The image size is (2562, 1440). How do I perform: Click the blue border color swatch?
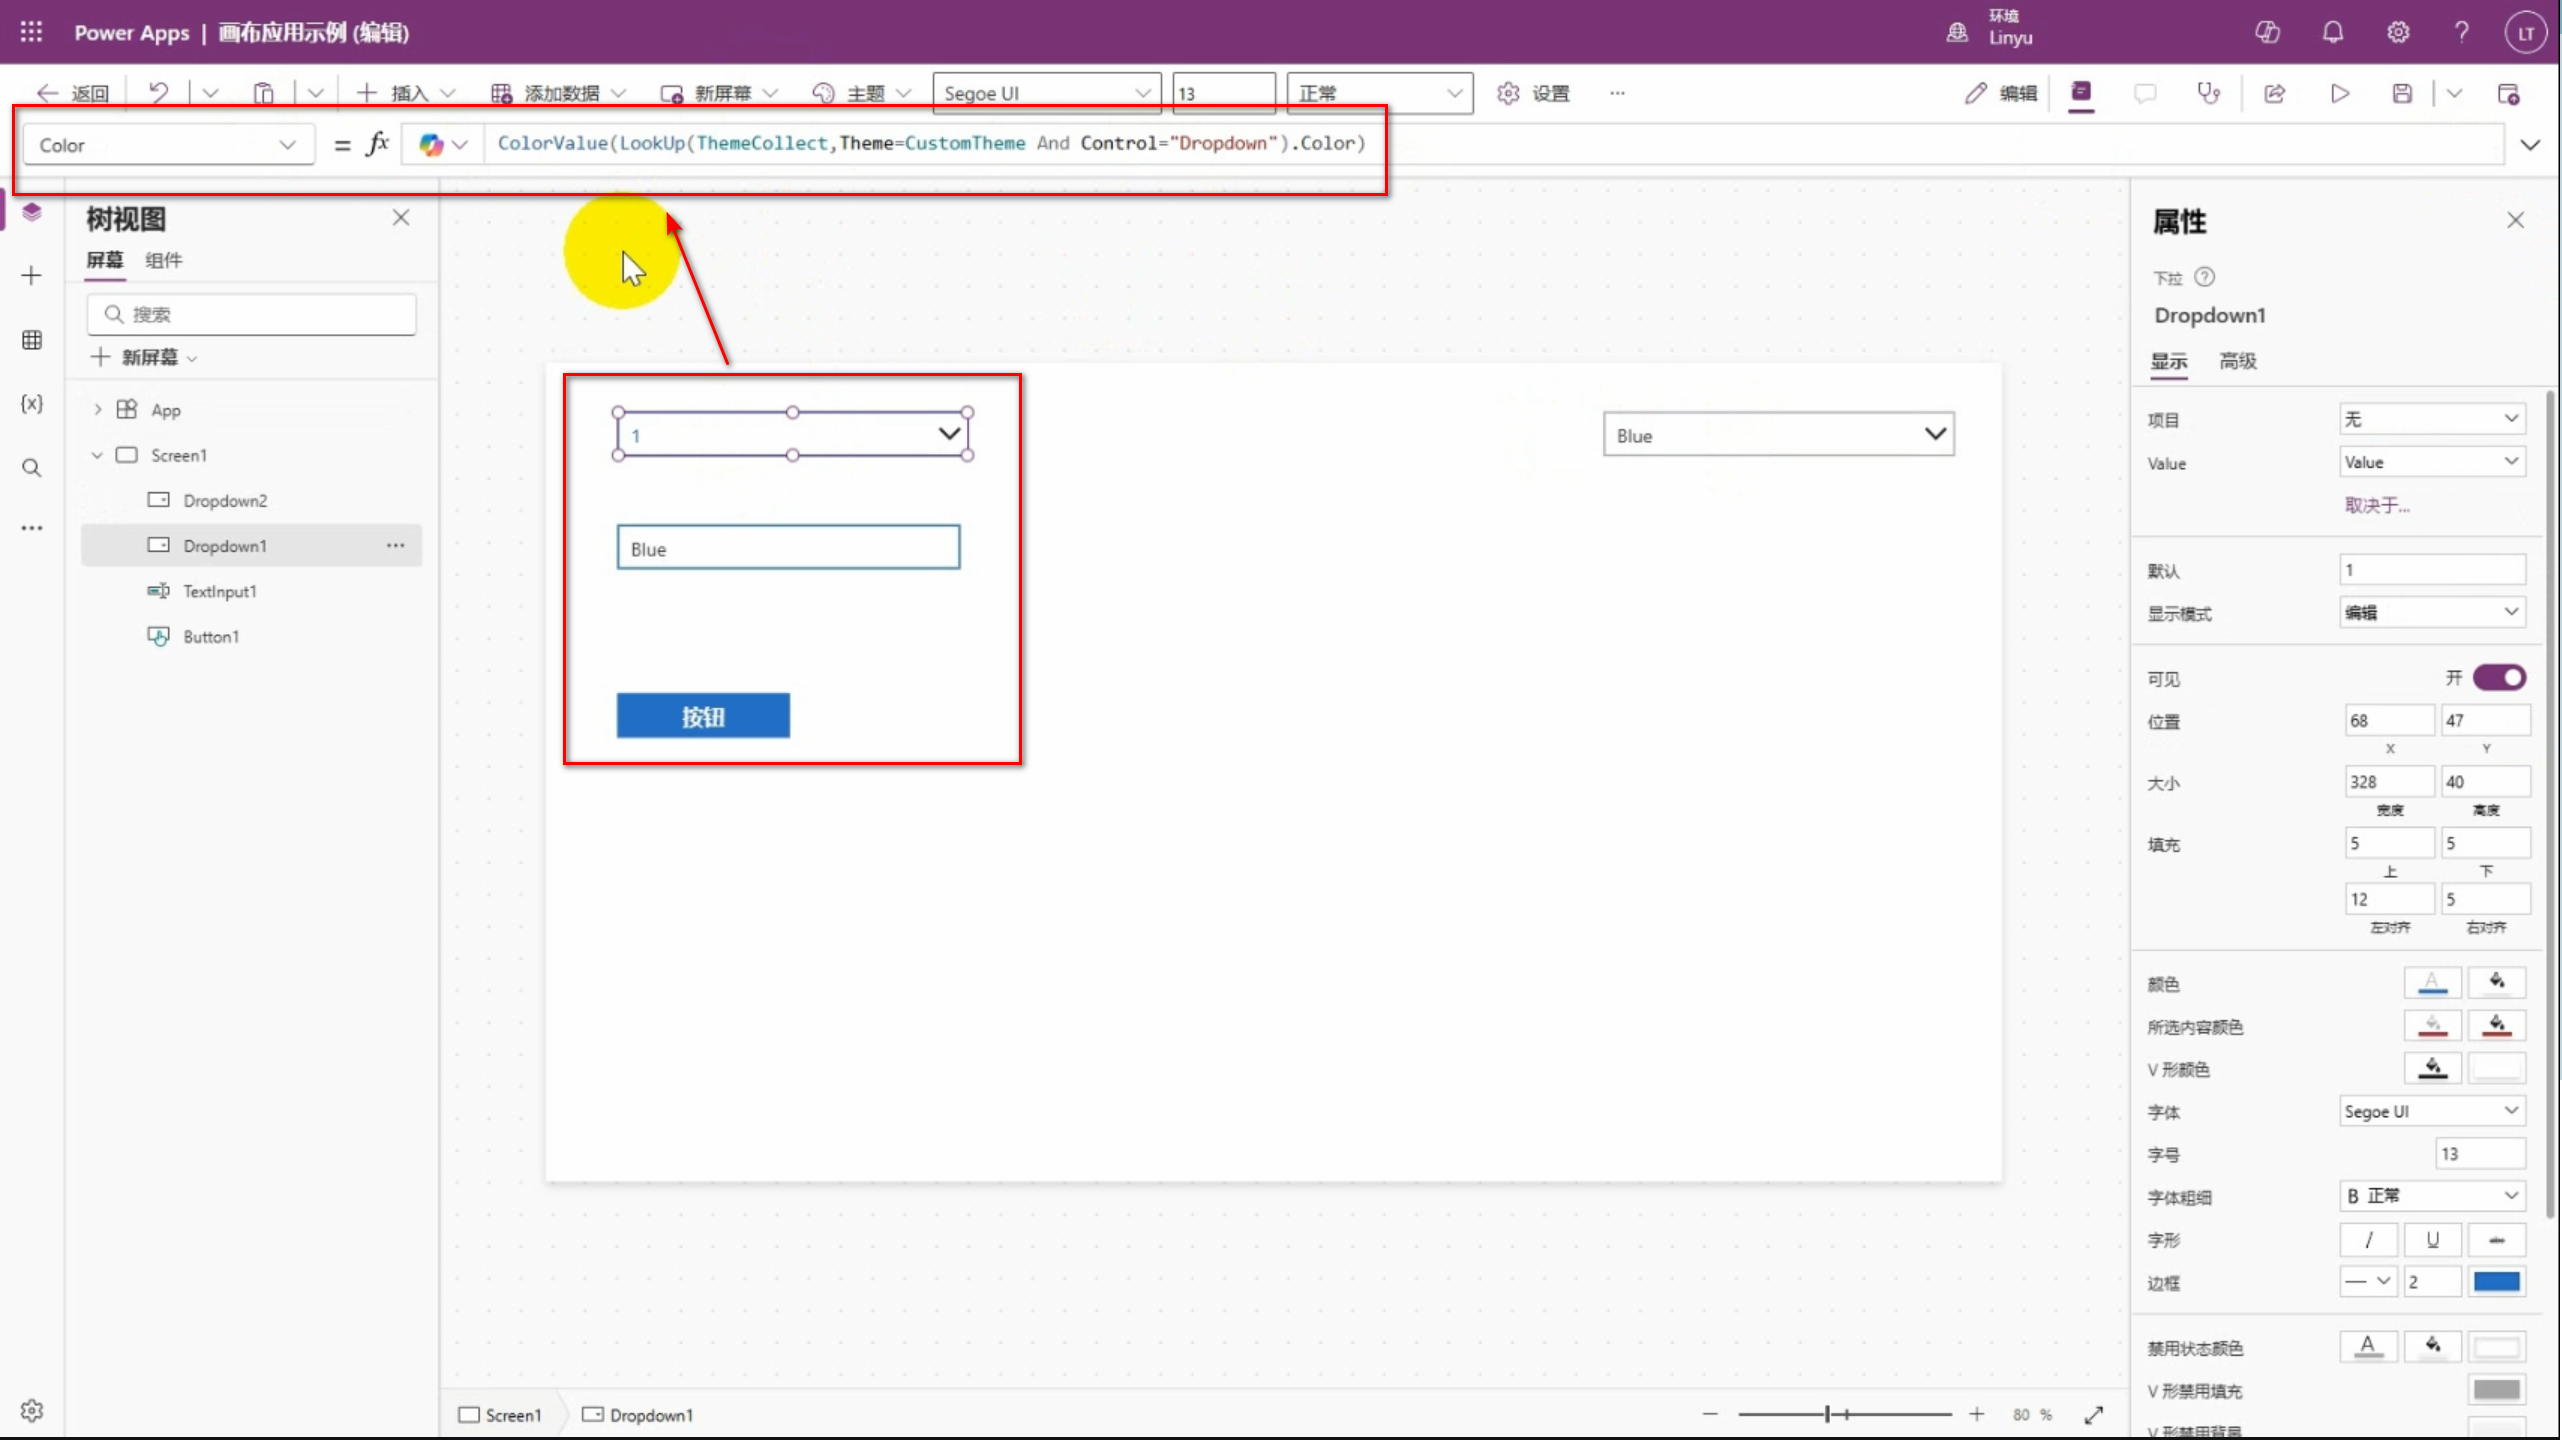point(2496,1282)
